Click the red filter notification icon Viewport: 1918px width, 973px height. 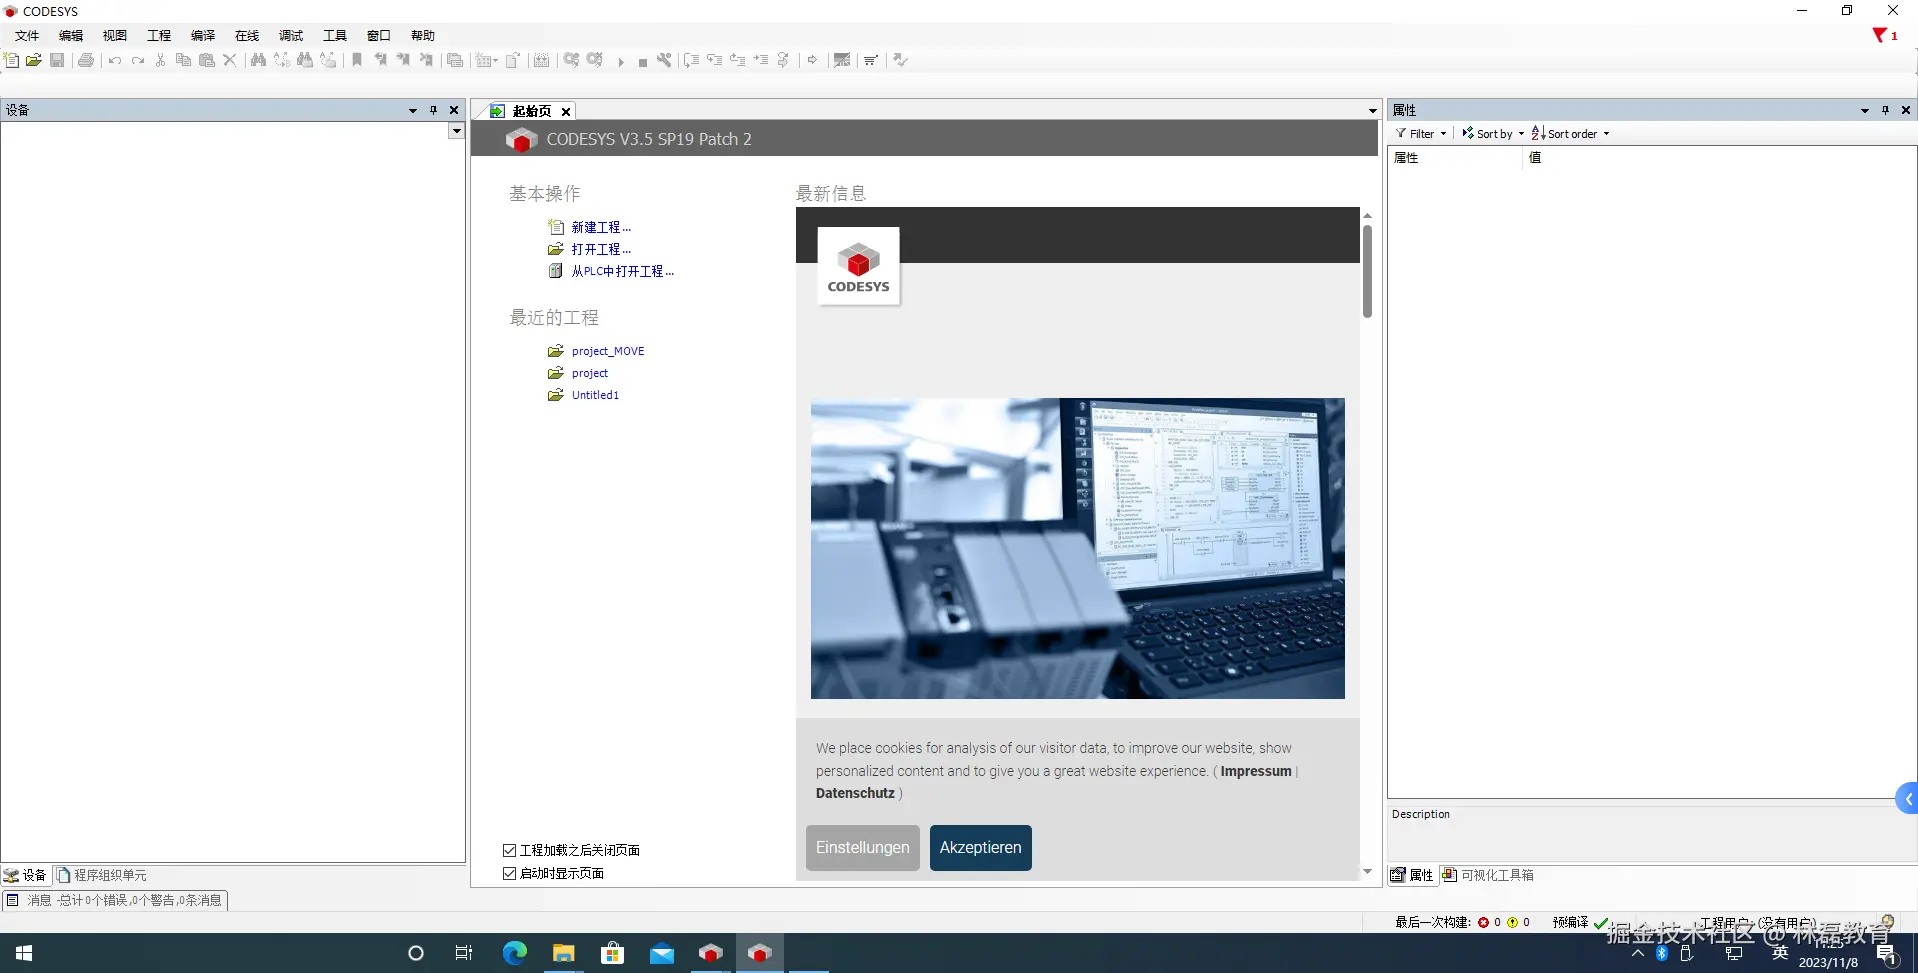1880,35
